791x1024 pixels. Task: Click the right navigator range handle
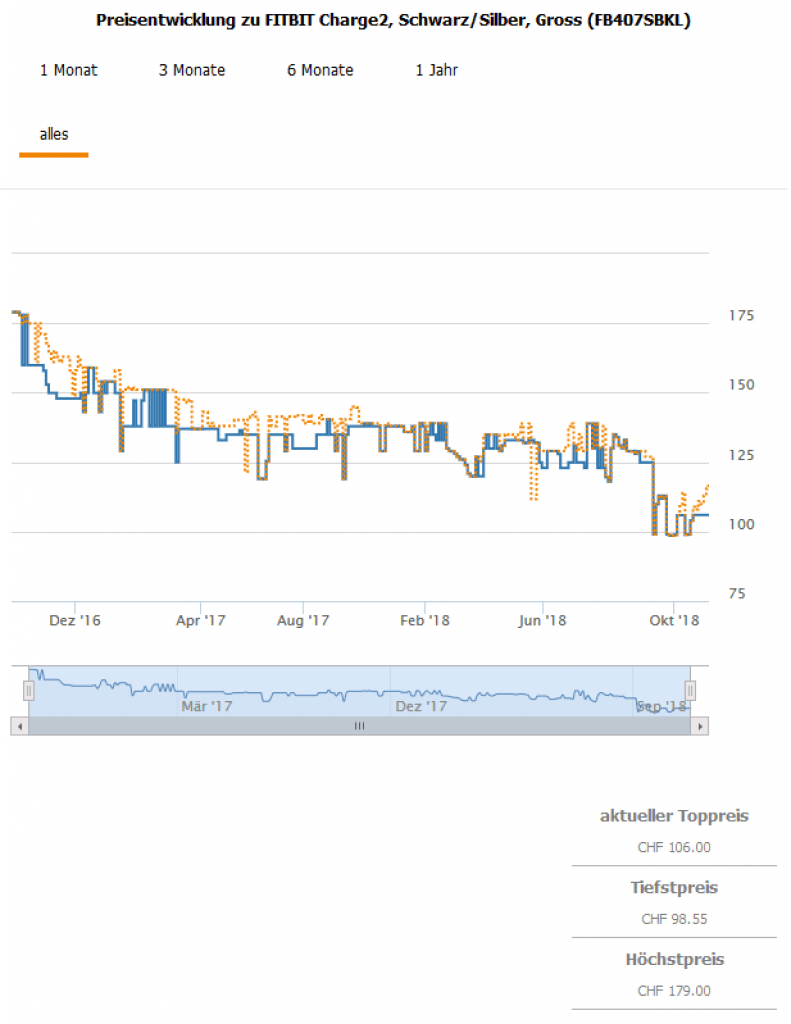point(690,690)
